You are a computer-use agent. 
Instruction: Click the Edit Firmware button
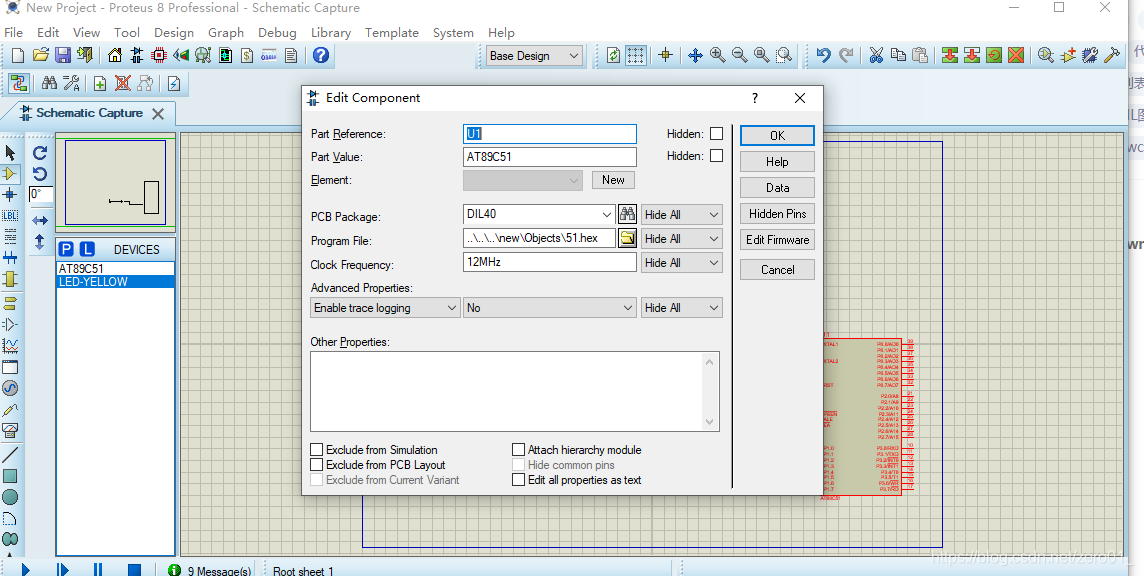tap(777, 239)
